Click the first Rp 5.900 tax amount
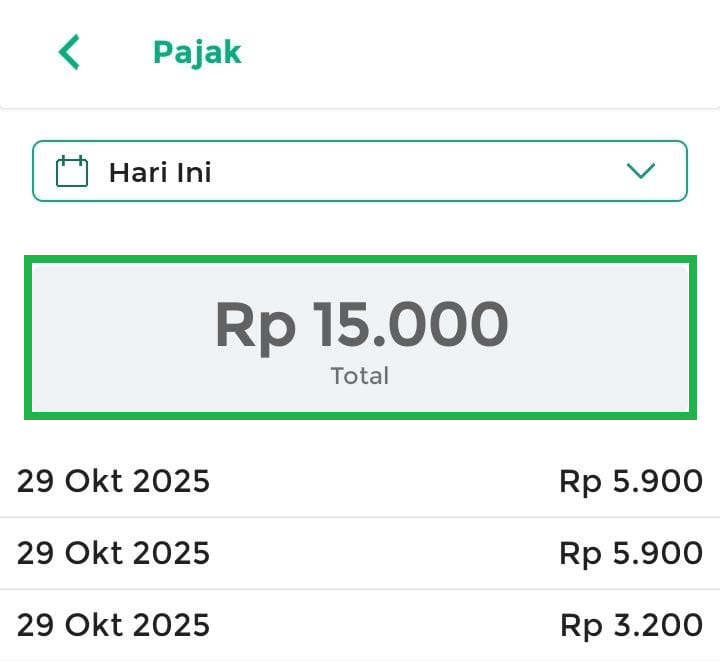 [x=630, y=482]
